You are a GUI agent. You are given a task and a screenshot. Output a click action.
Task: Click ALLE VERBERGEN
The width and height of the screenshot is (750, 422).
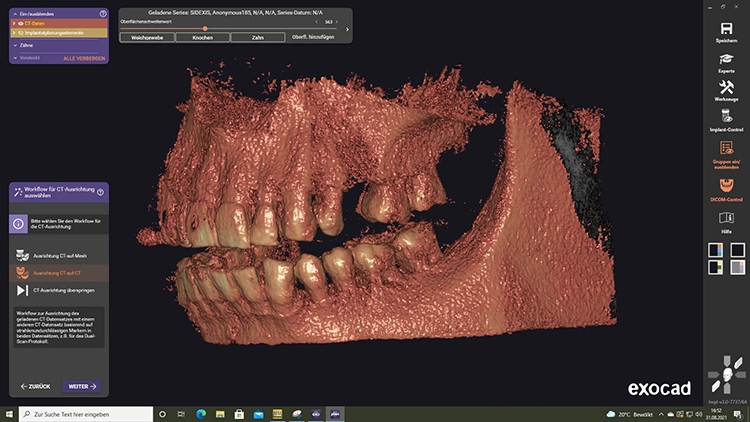[84, 58]
